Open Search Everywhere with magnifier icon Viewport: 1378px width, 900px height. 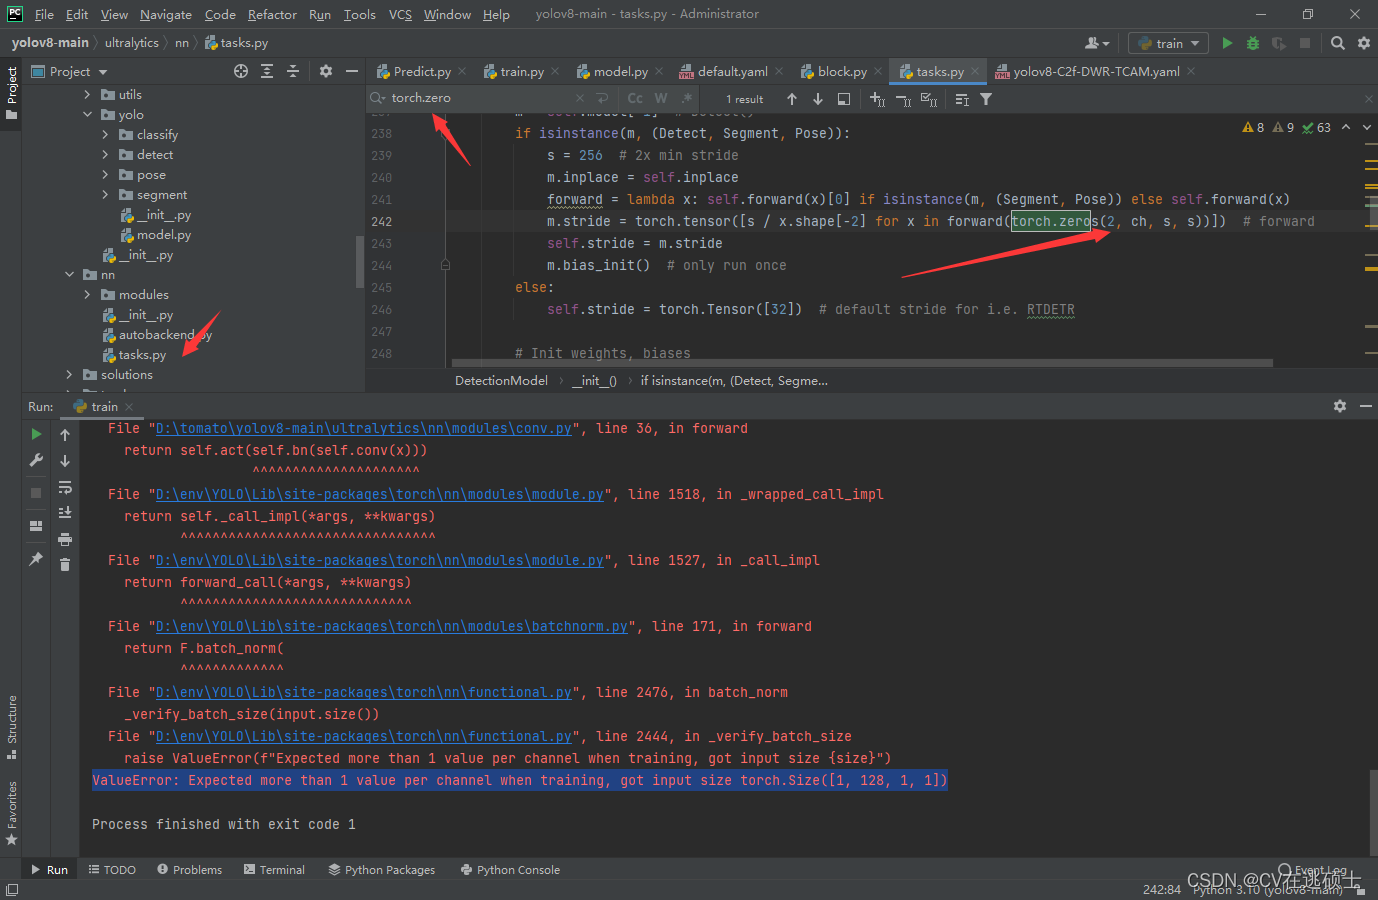click(x=1337, y=42)
